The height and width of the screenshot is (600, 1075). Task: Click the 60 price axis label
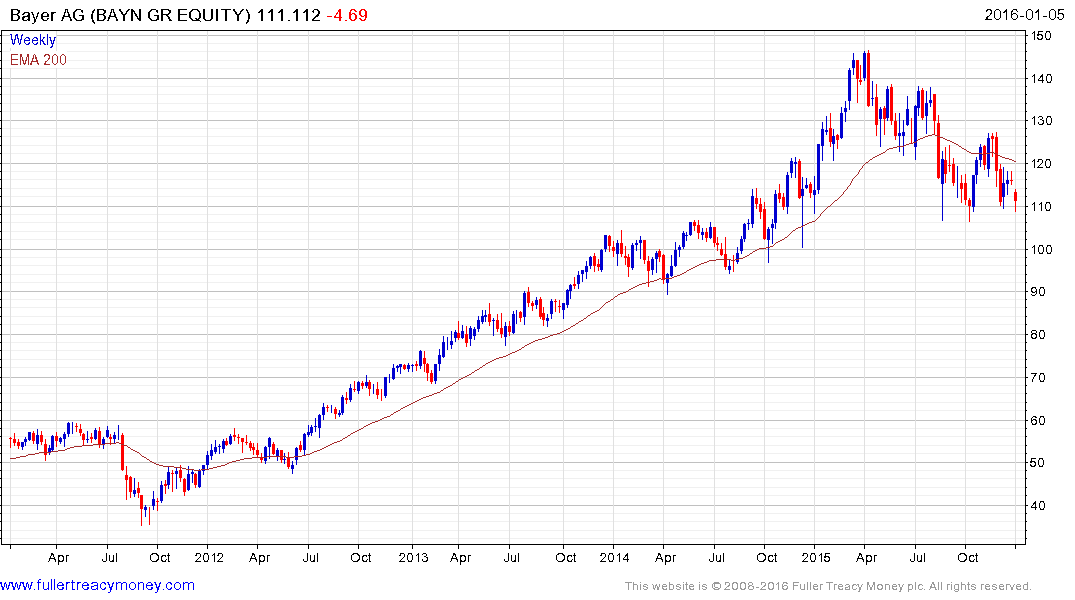[x=1039, y=420]
